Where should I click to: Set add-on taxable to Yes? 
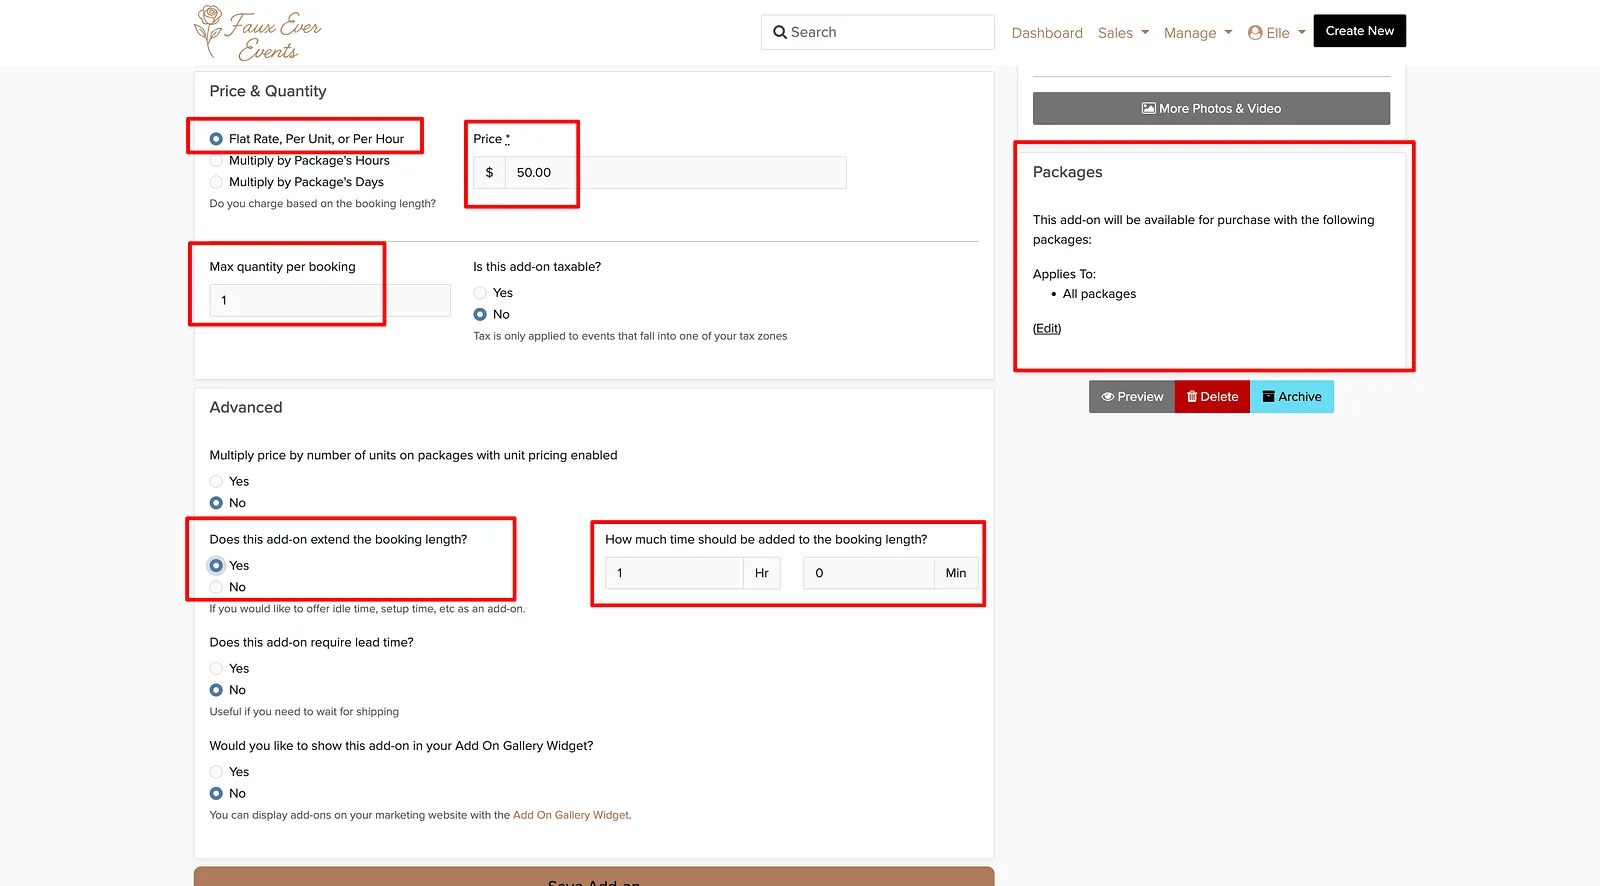point(480,293)
